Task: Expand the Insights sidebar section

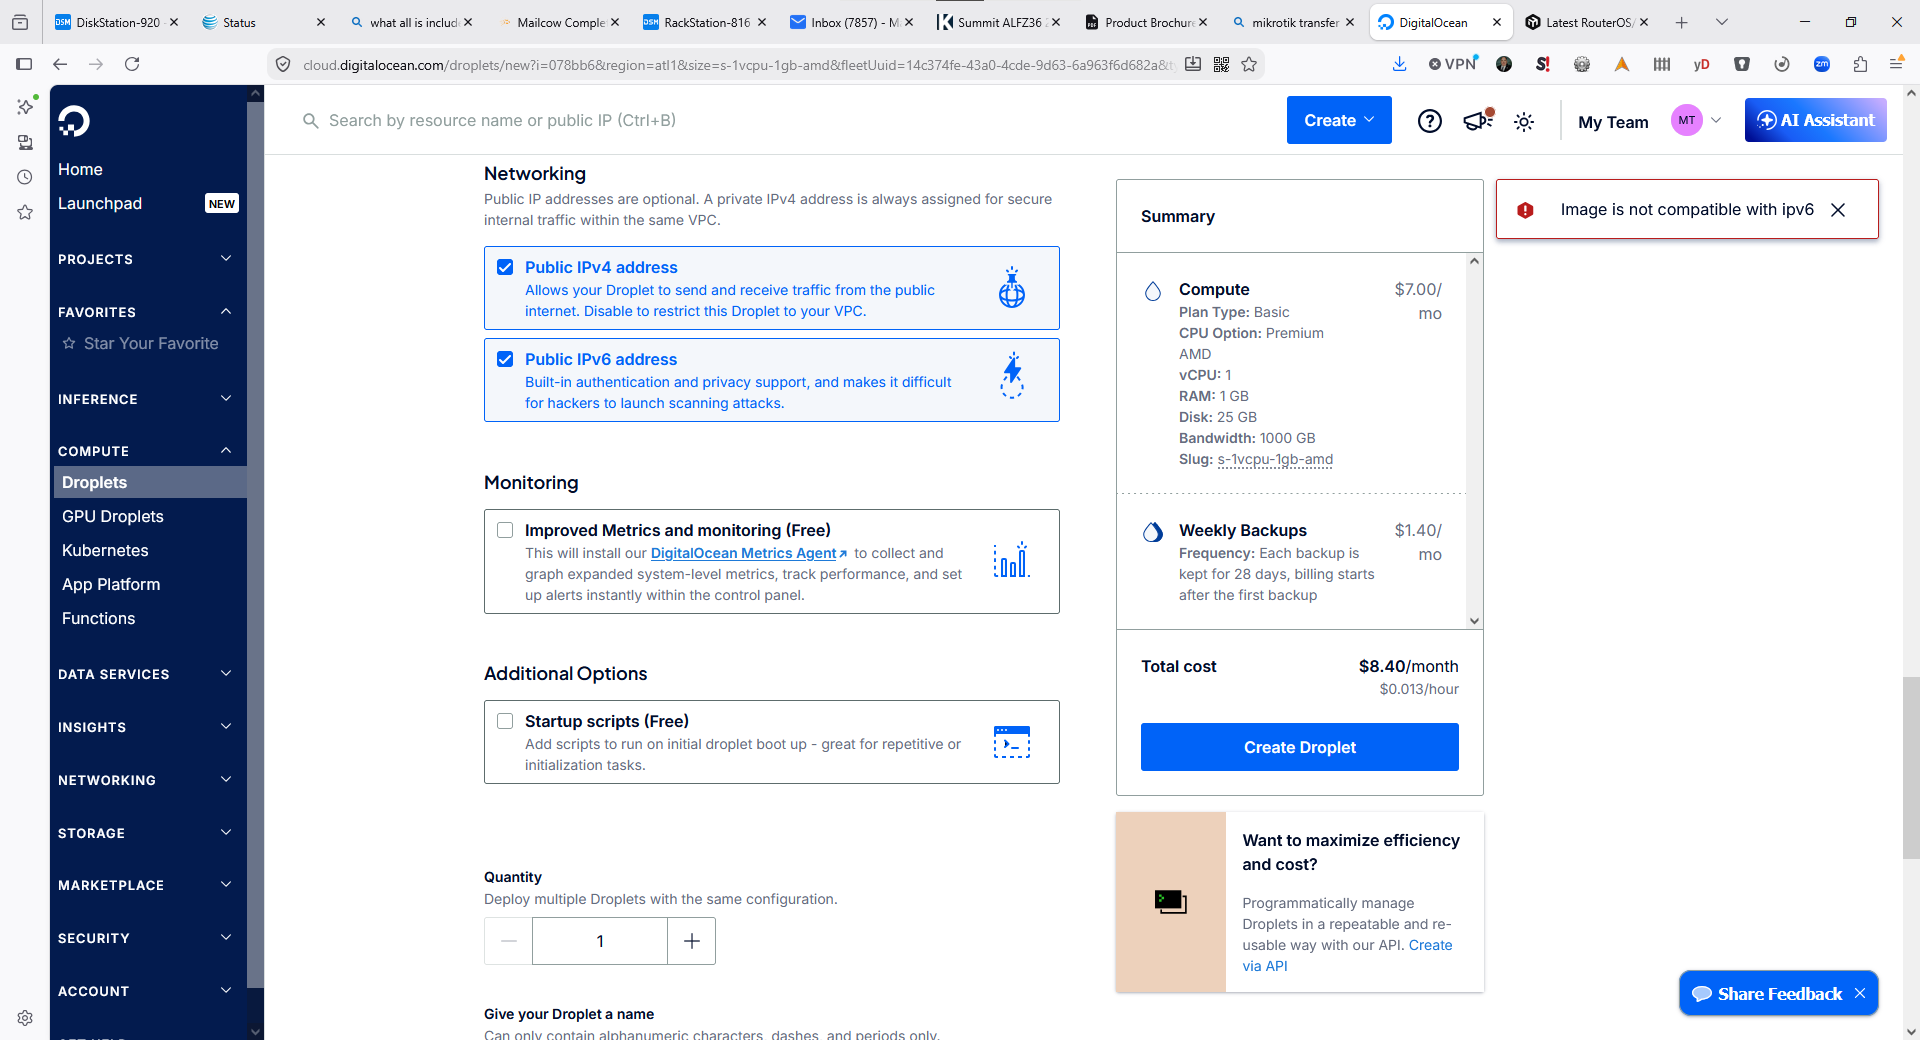Action: (x=146, y=727)
